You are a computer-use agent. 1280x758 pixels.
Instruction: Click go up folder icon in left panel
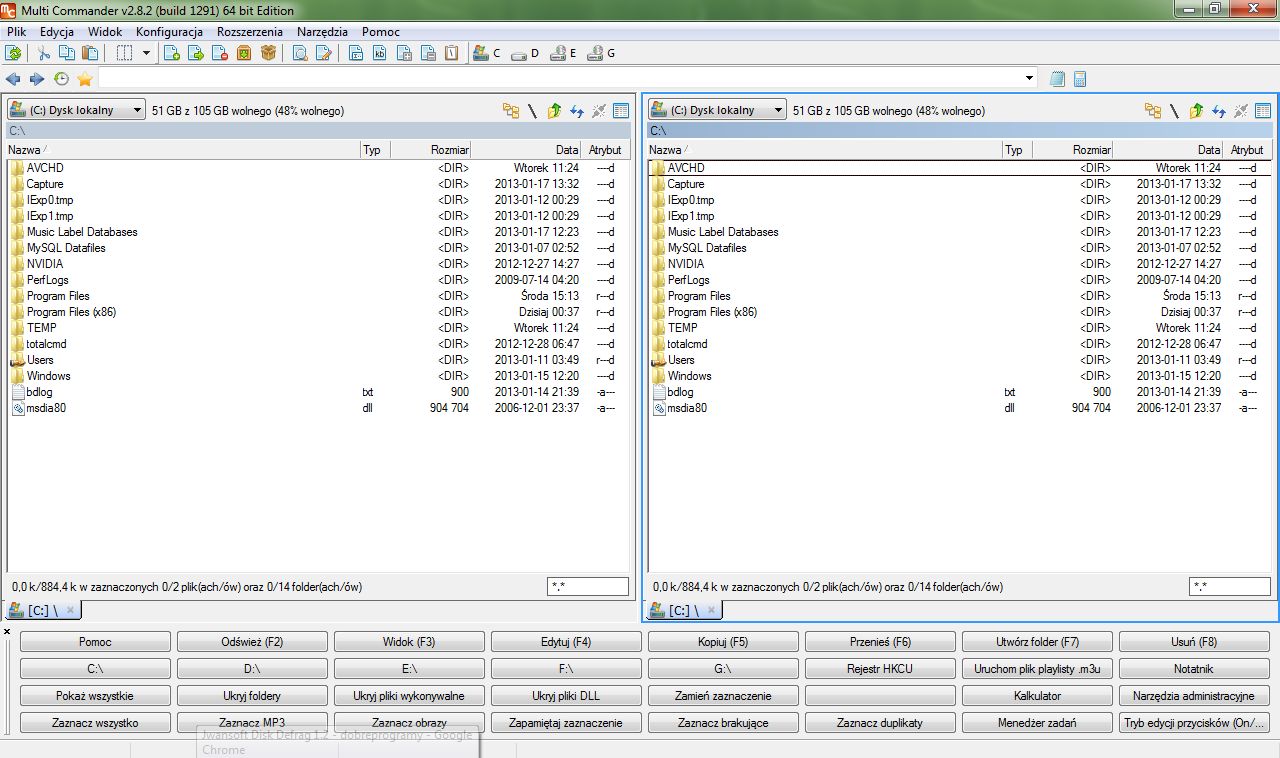pos(555,111)
